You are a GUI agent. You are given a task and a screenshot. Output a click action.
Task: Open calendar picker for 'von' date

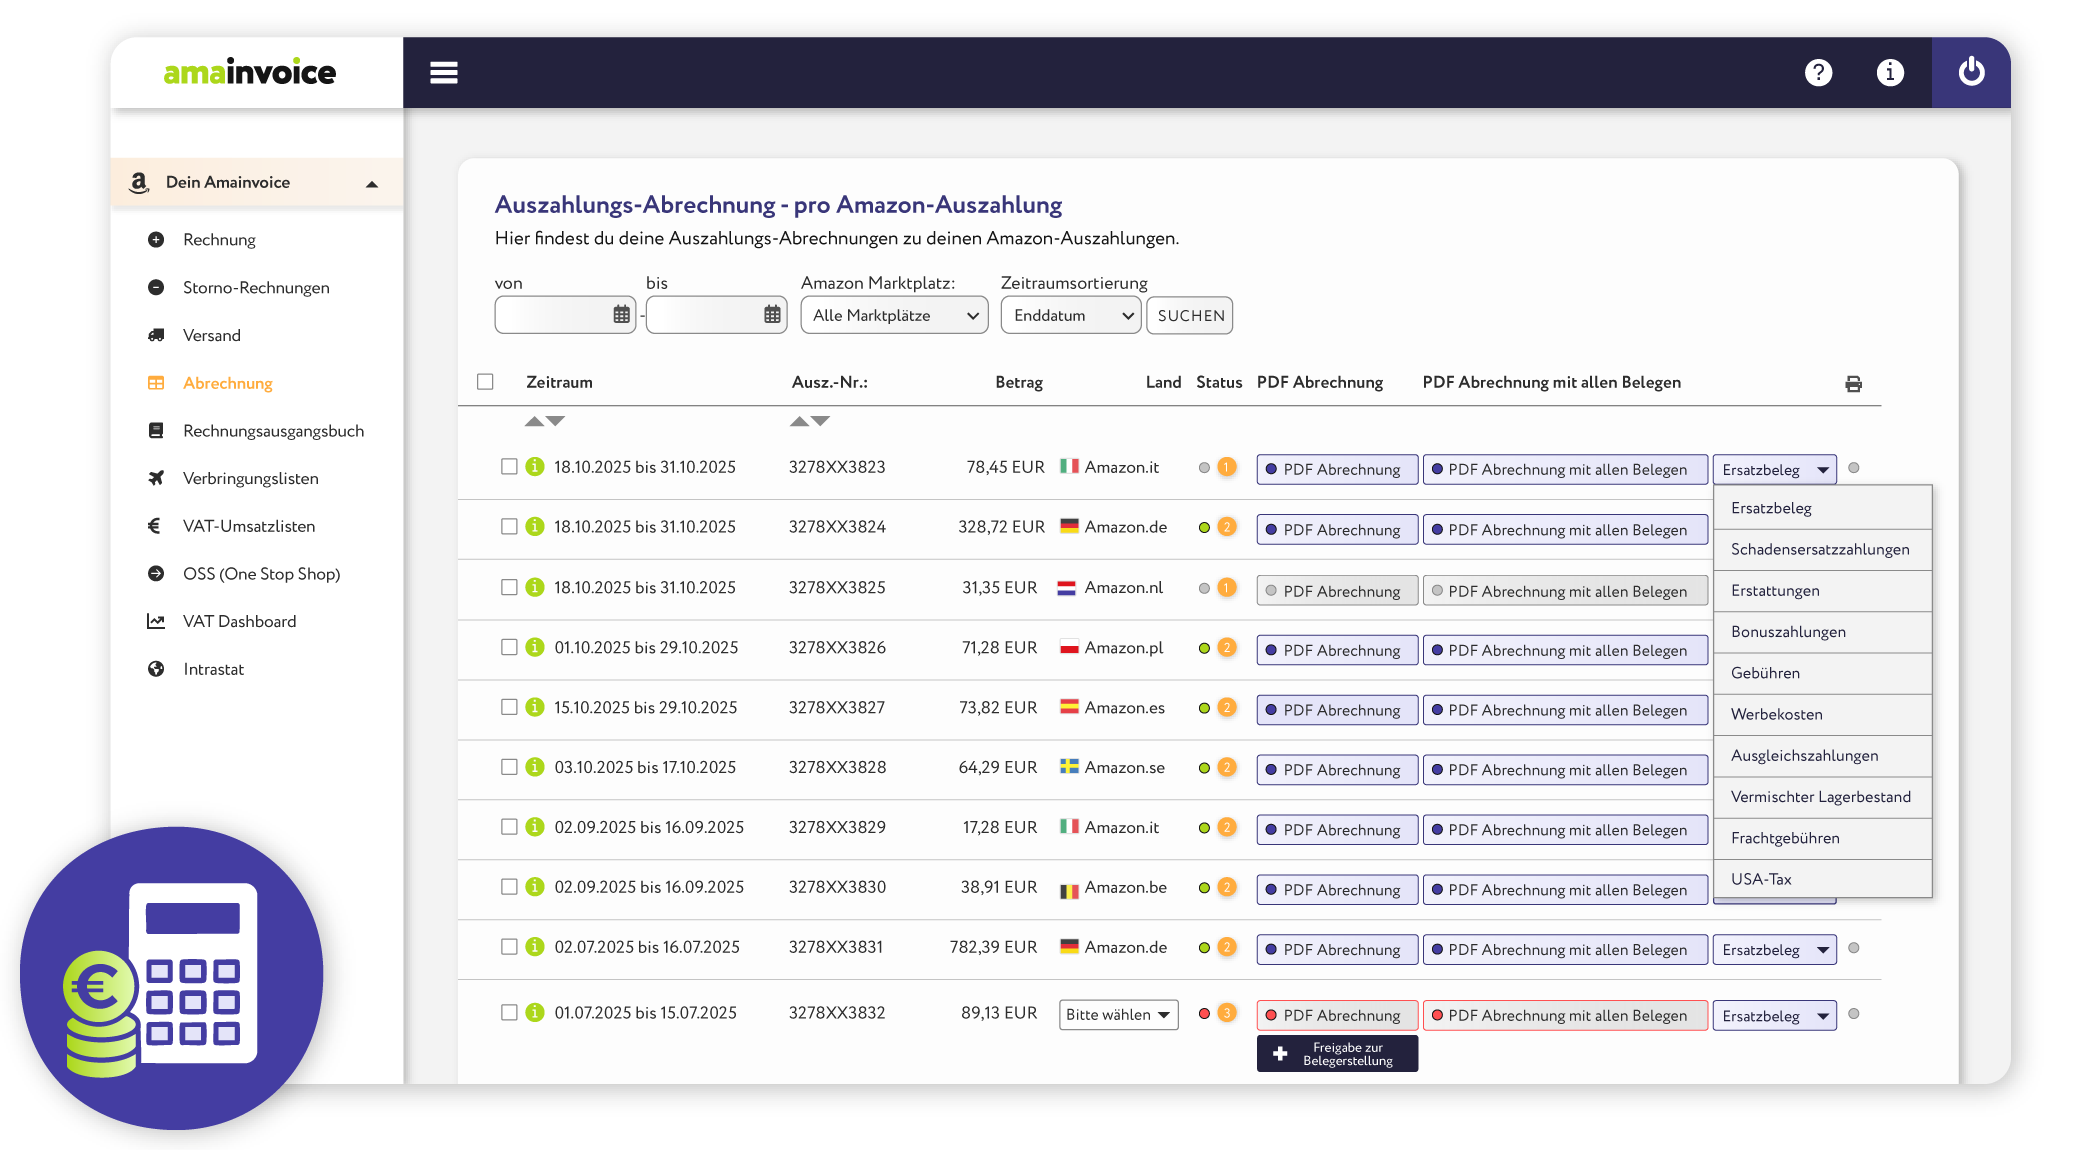click(621, 315)
